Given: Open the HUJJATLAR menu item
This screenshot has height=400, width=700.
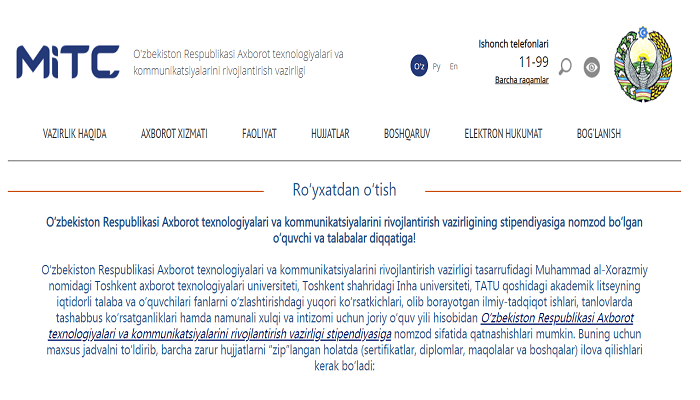Looking at the screenshot, I should pyautogui.click(x=329, y=133).
